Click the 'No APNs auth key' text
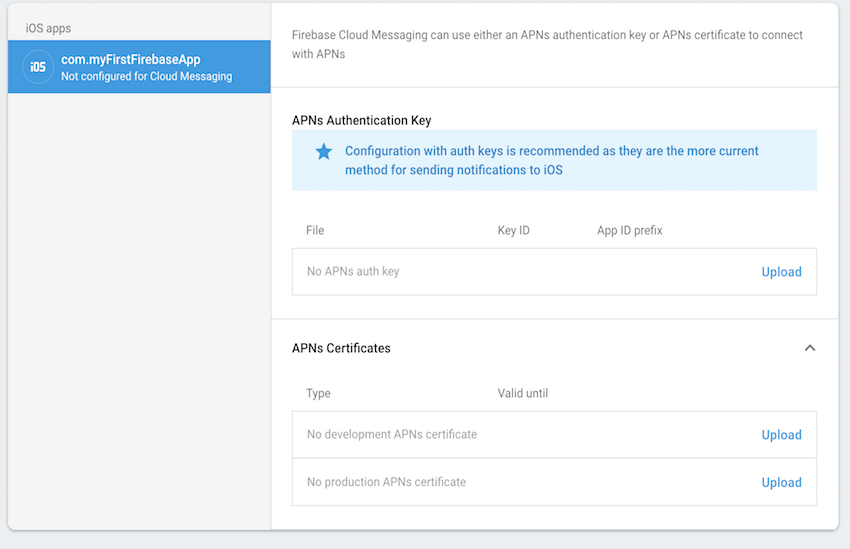850x549 pixels. [x=353, y=272]
